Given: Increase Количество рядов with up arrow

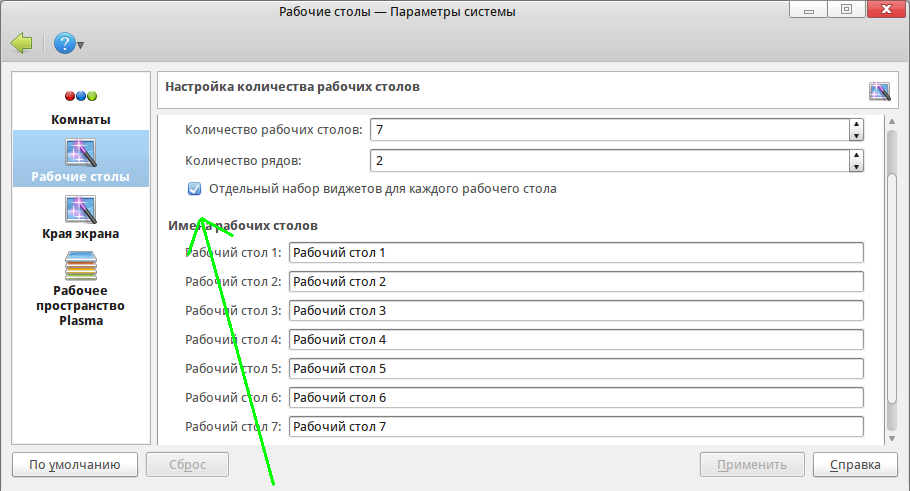Looking at the screenshot, I should pyautogui.click(x=856, y=156).
